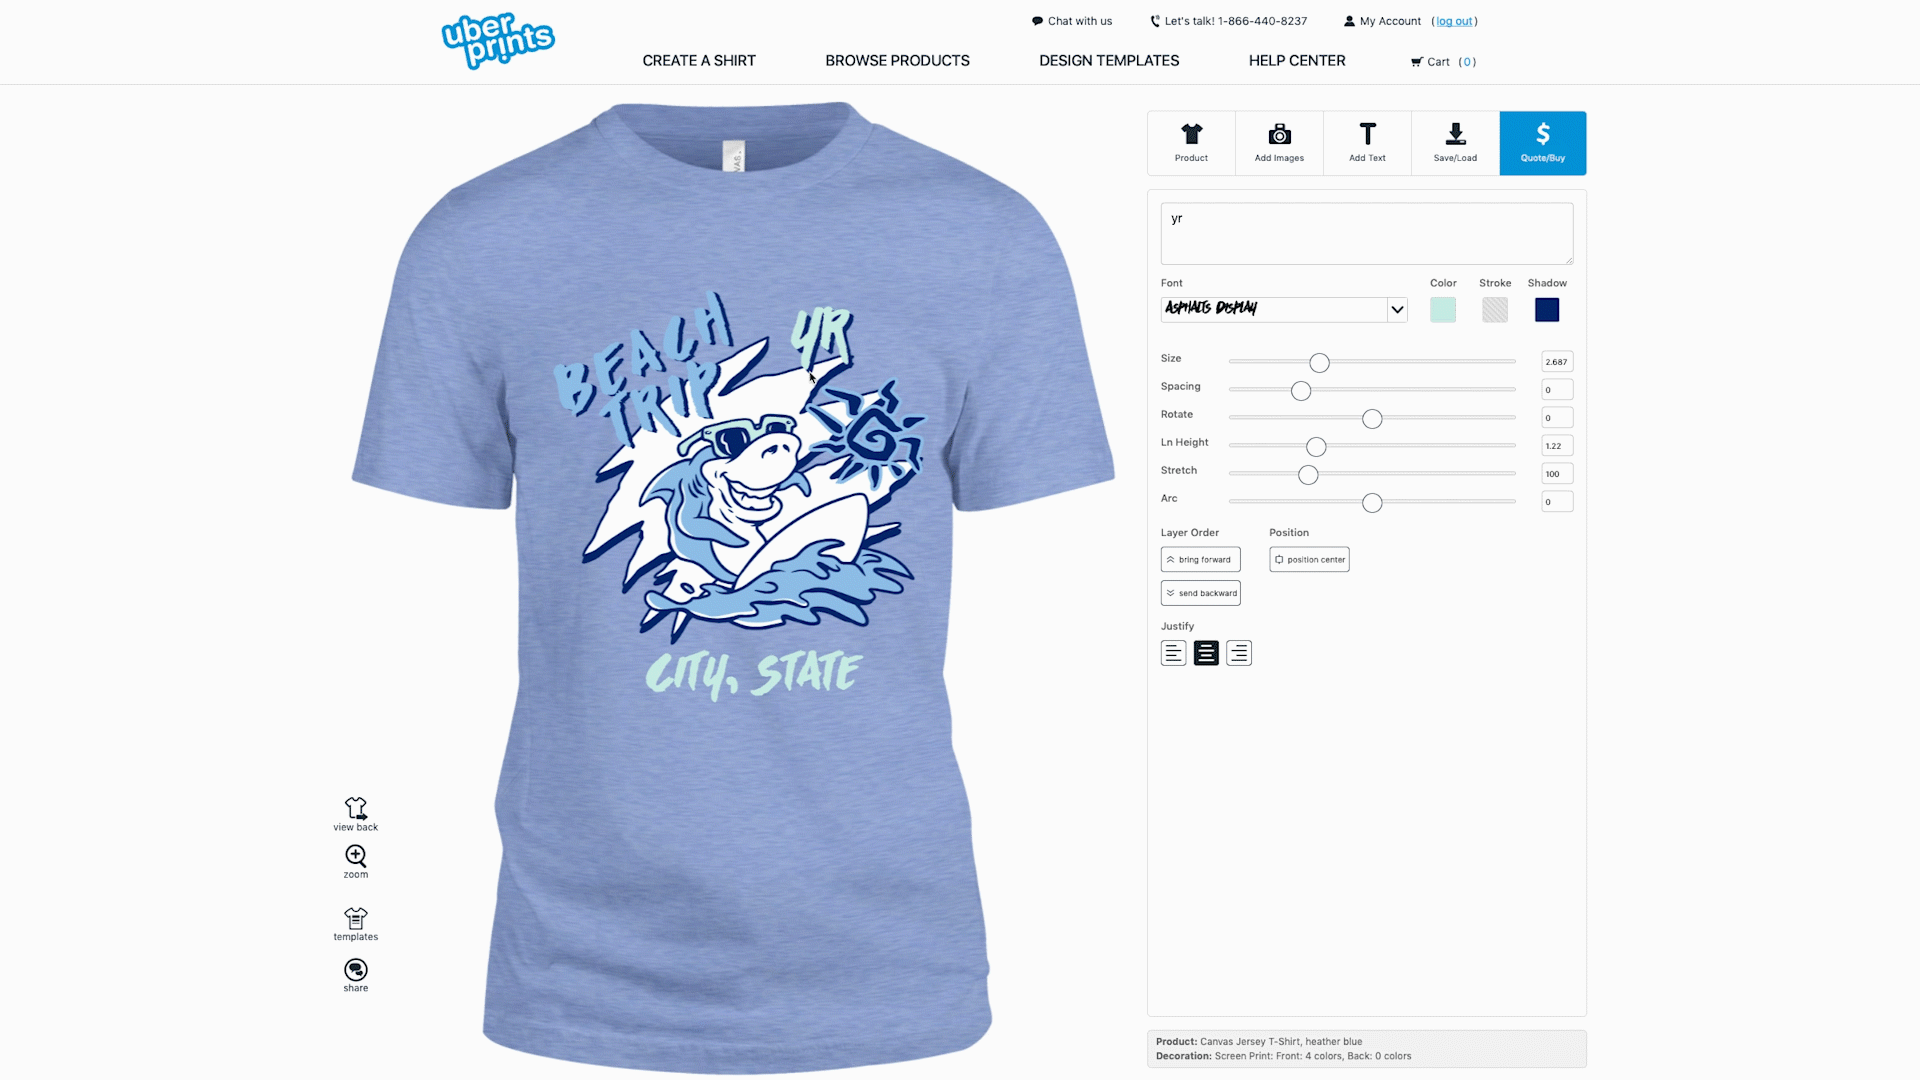Click the Shadow color swatch
This screenshot has height=1080, width=1920.
pos(1547,309)
